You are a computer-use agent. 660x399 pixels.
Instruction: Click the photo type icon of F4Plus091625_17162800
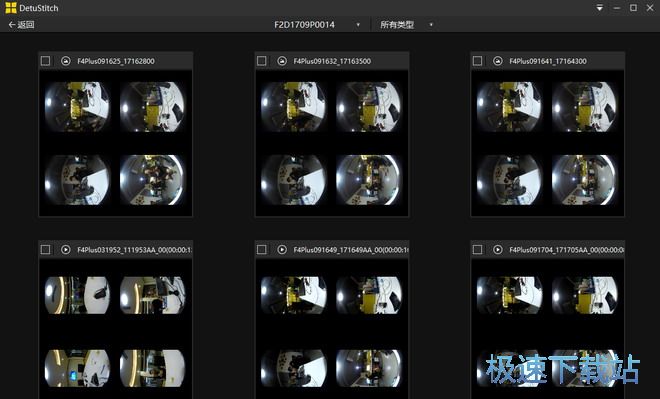pyautogui.click(x=66, y=61)
